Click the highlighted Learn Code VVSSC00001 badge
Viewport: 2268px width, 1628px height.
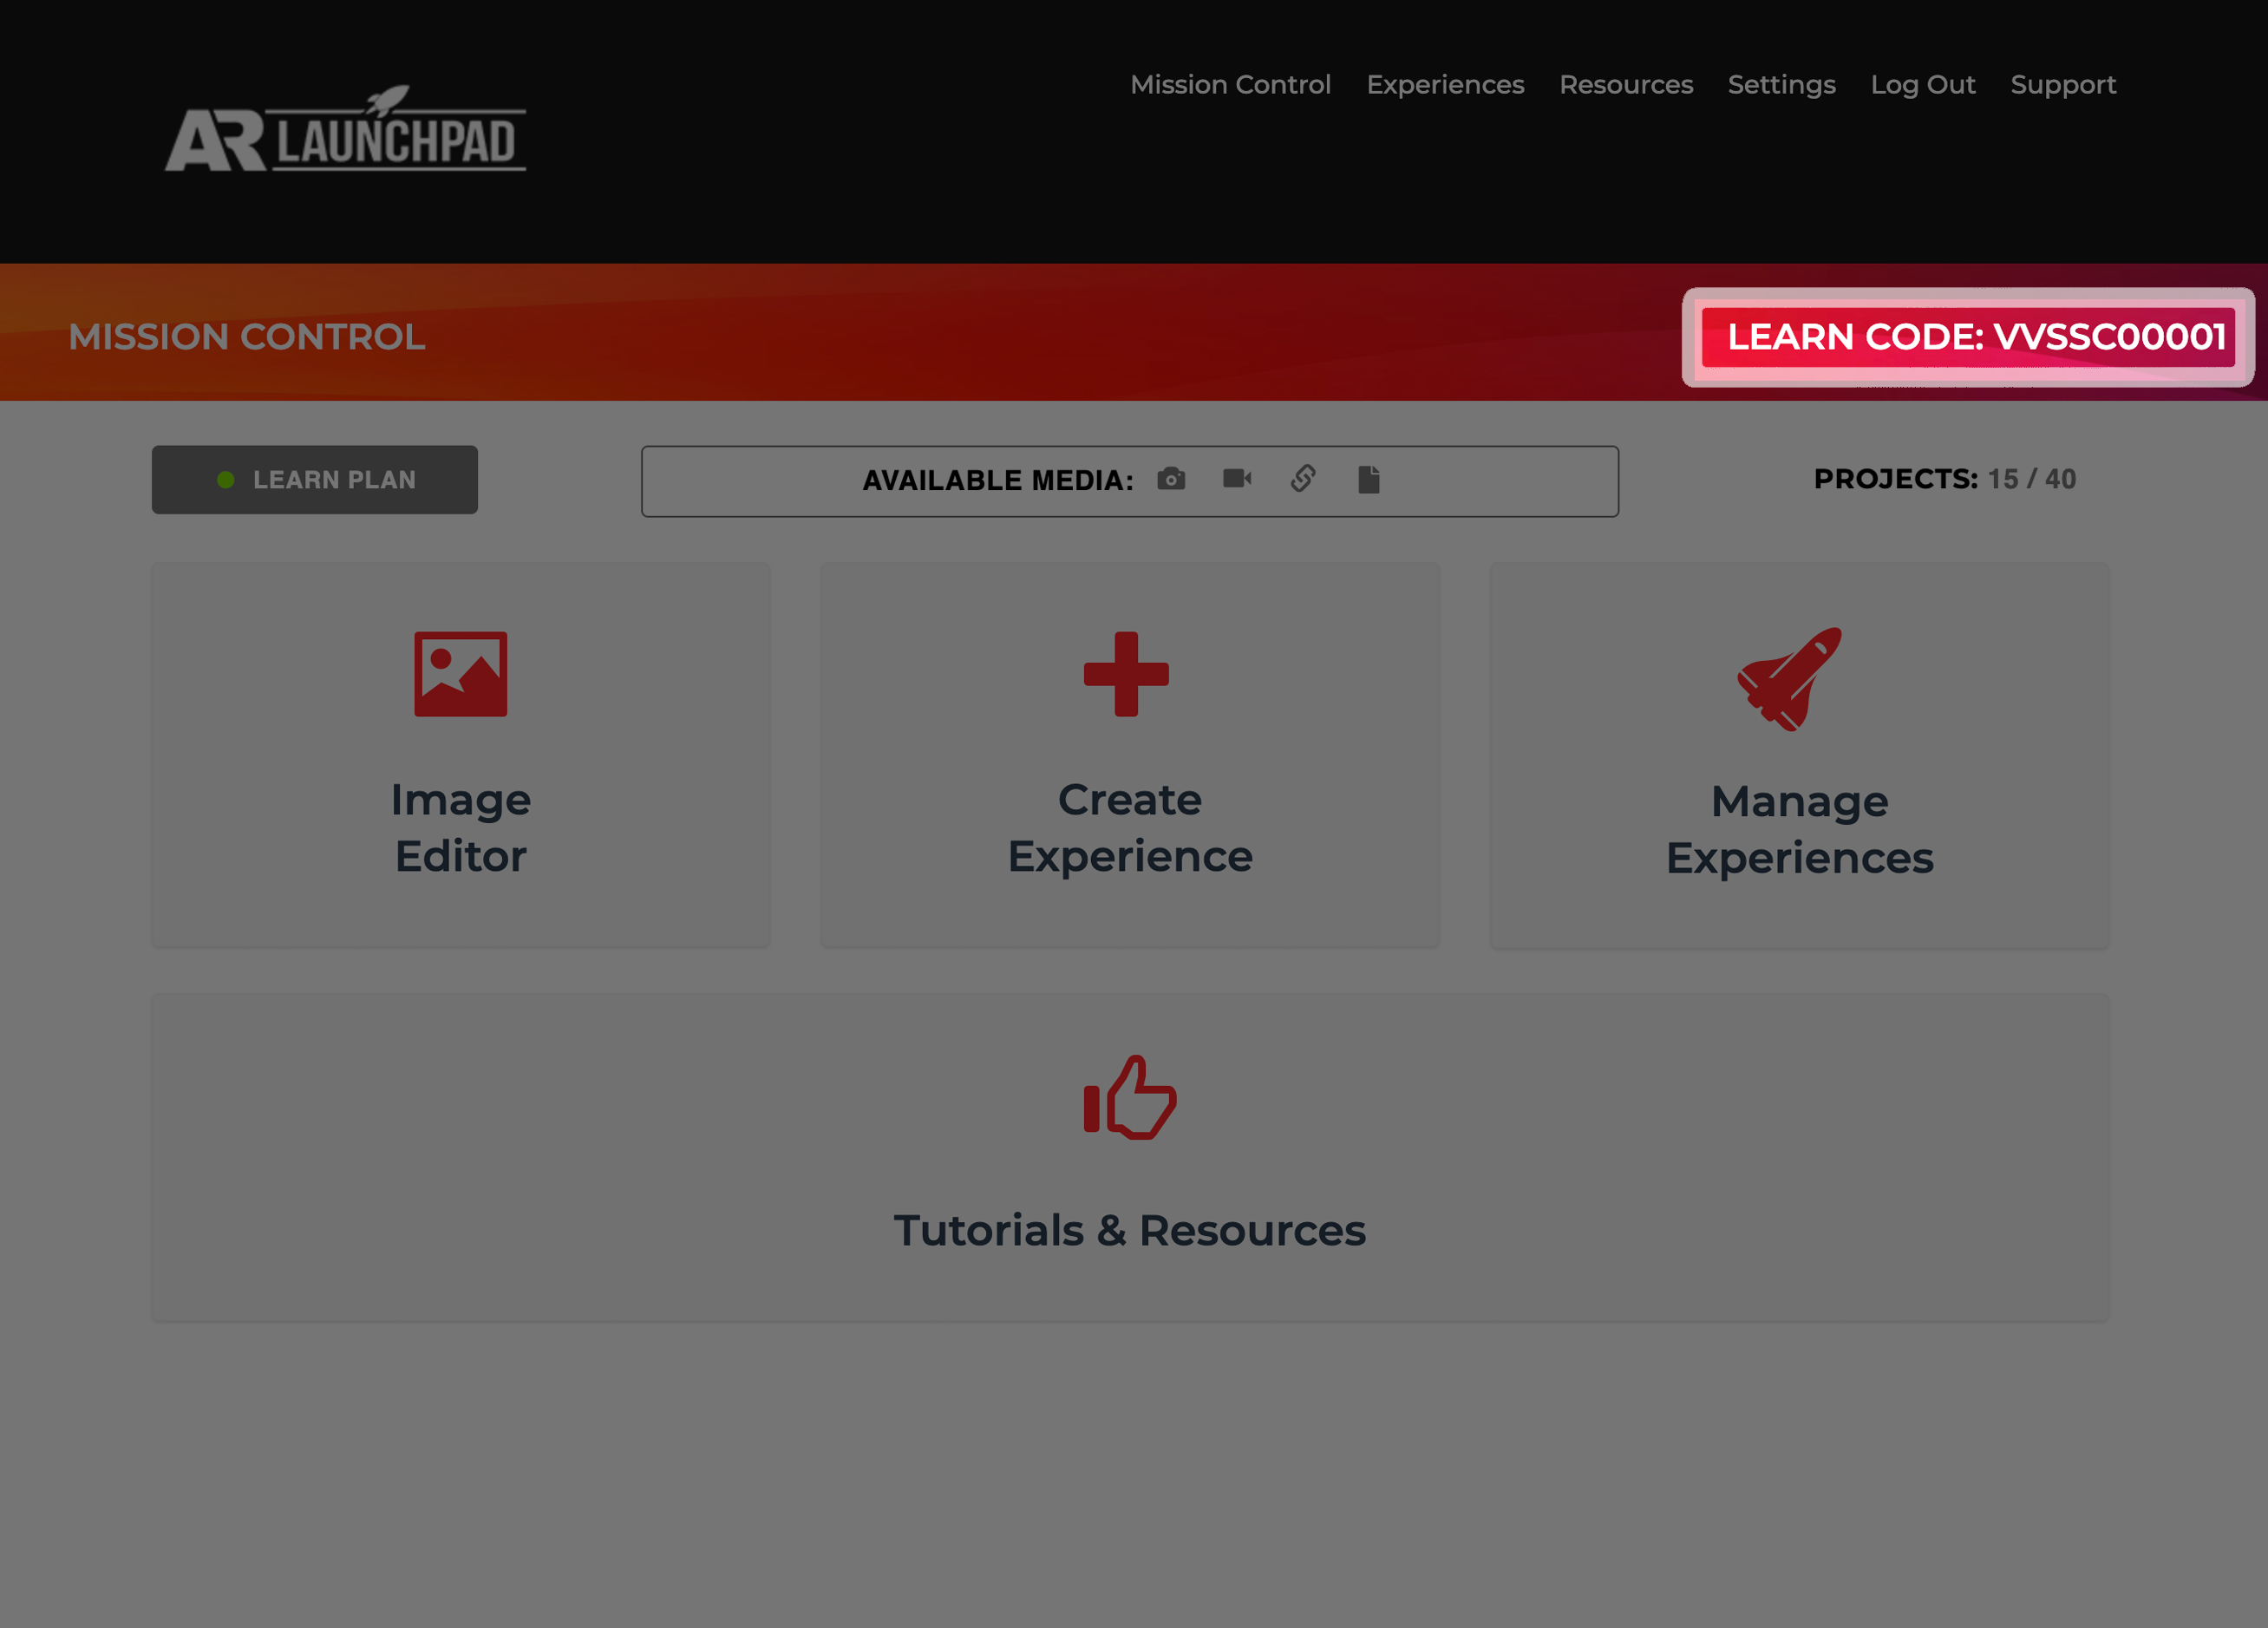[1968, 337]
